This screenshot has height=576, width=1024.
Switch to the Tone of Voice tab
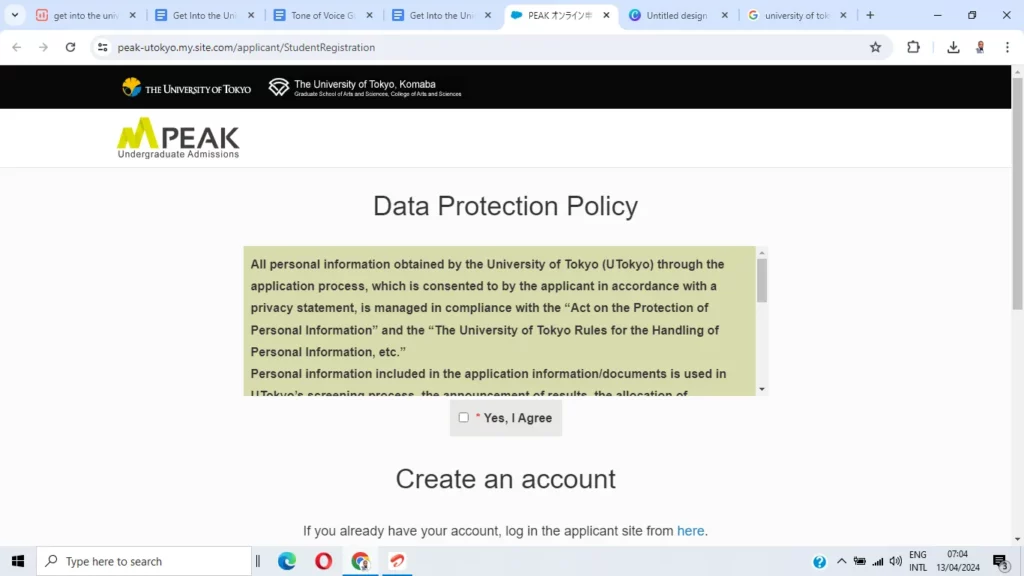point(323,15)
